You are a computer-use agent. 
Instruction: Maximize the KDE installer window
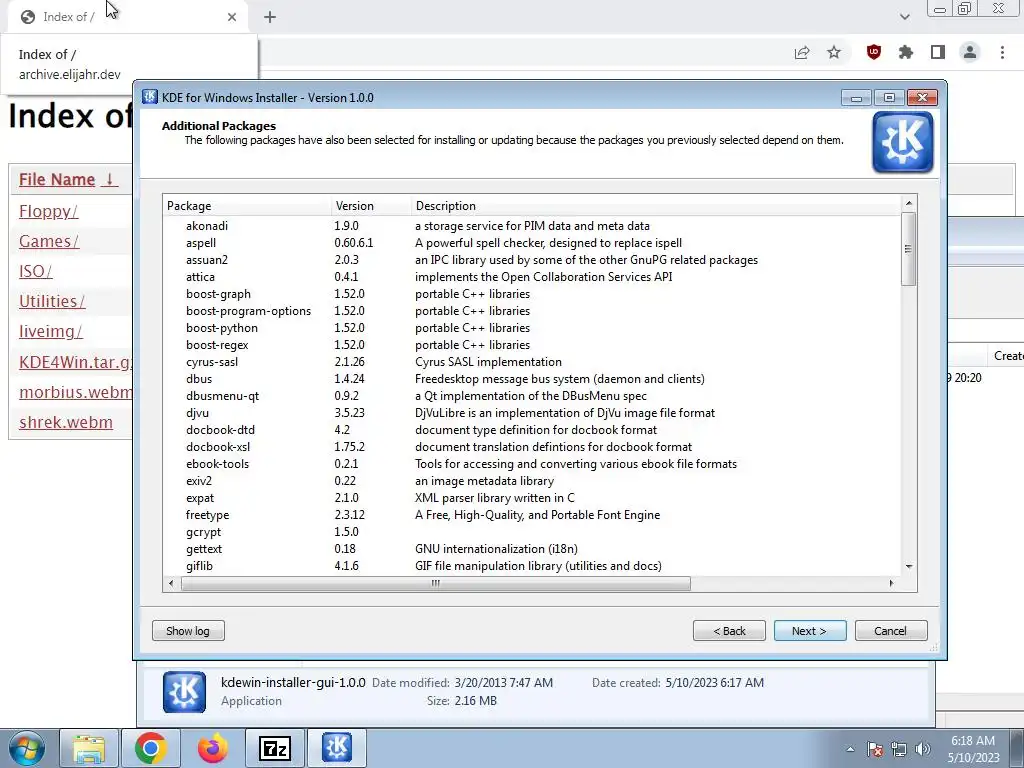click(889, 98)
